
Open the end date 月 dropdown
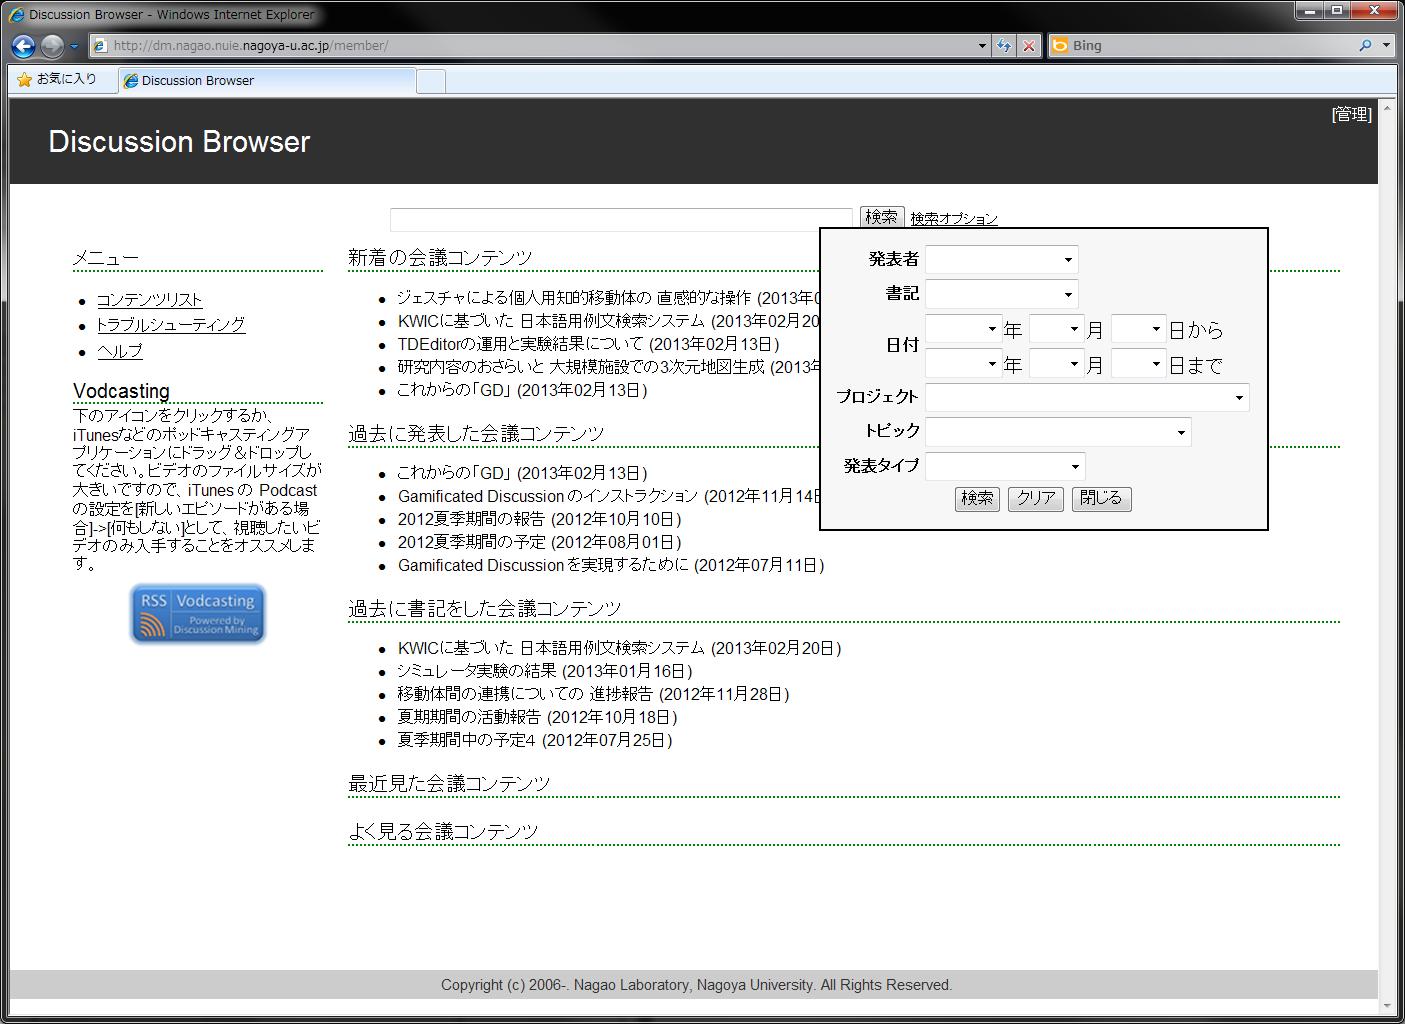tap(1056, 364)
